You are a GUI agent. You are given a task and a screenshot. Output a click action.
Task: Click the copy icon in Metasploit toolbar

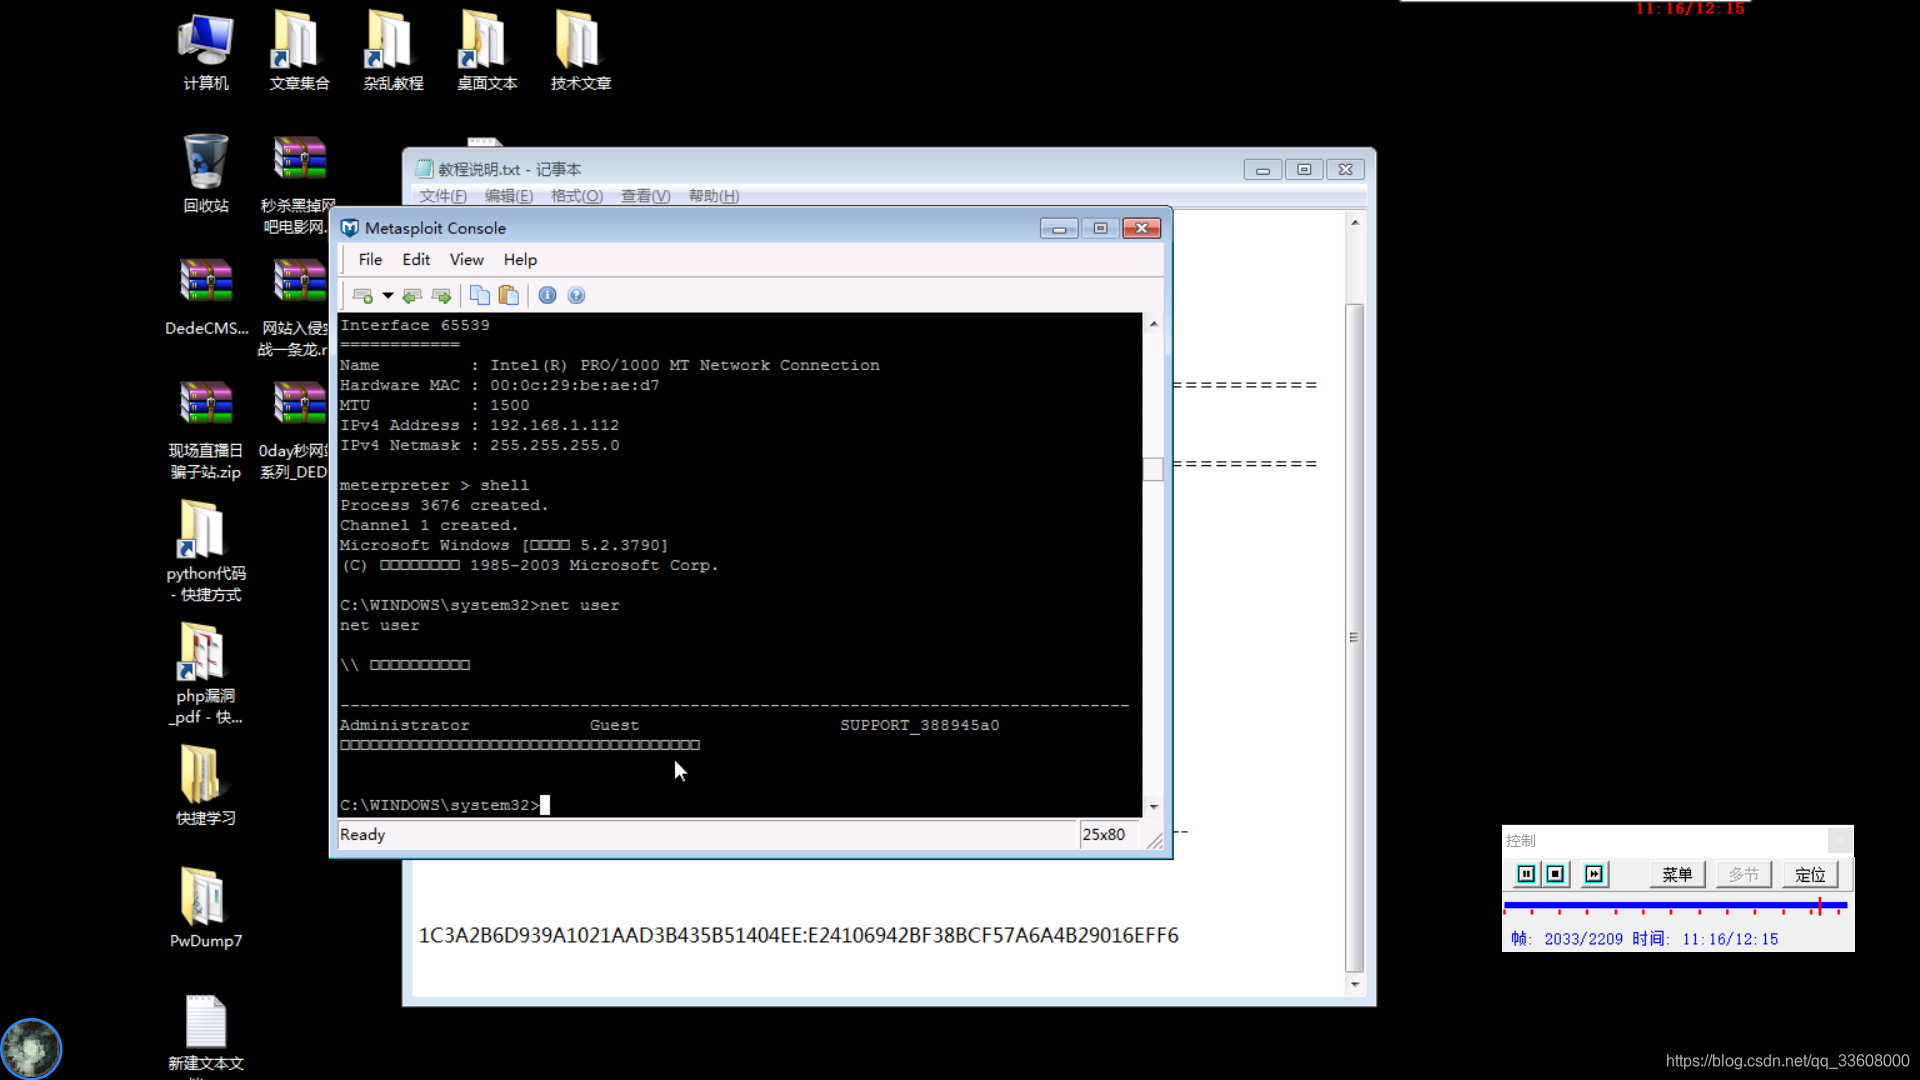pyautogui.click(x=479, y=294)
